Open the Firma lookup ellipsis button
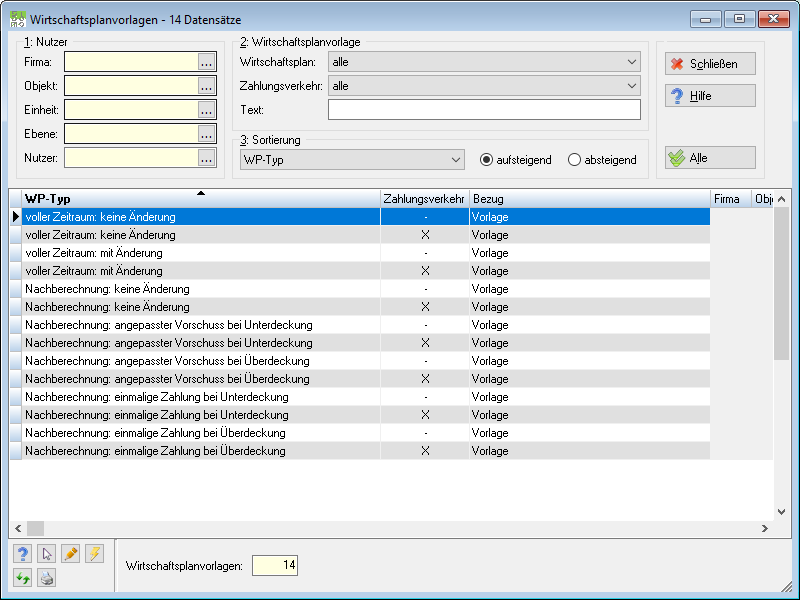The height and width of the screenshot is (600, 800). click(x=206, y=62)
